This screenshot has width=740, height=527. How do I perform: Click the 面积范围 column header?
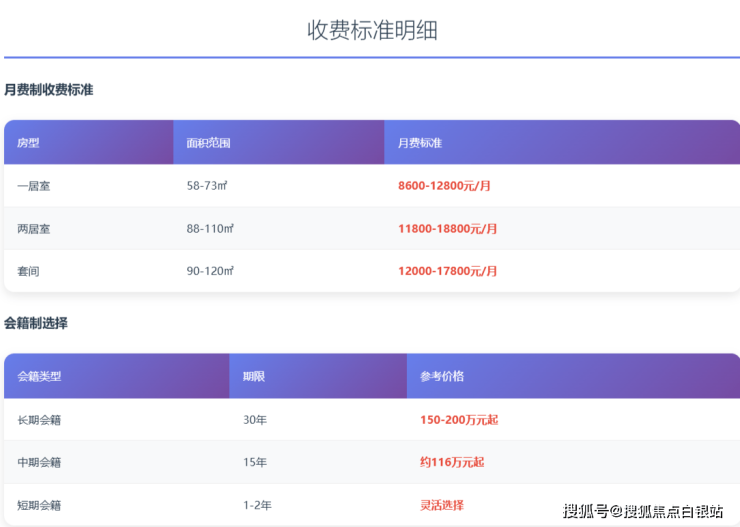click(x=209, y=143)
